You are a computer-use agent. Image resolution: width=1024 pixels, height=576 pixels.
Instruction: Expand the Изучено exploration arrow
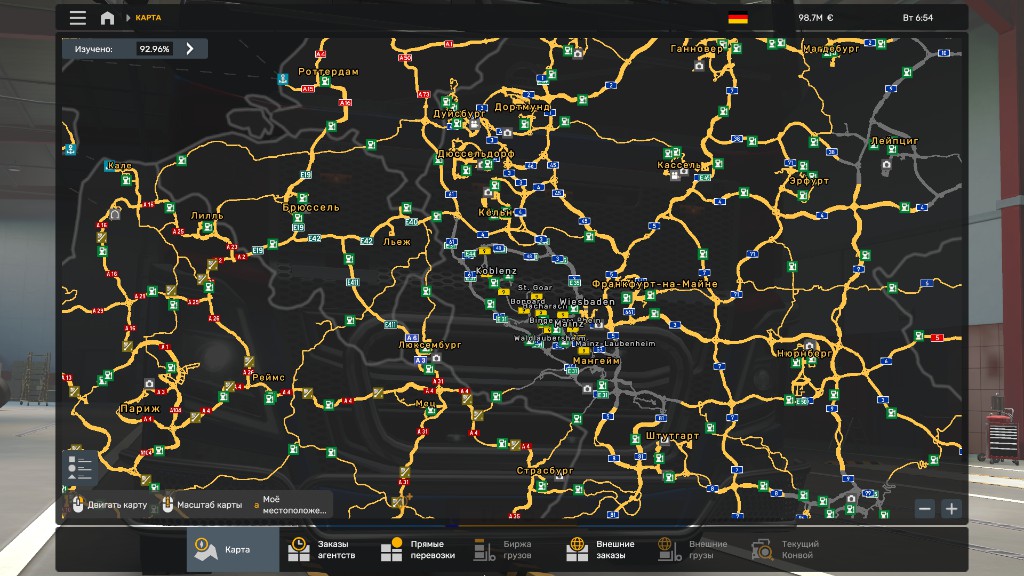pyautogui.click(x=190, y=49)
